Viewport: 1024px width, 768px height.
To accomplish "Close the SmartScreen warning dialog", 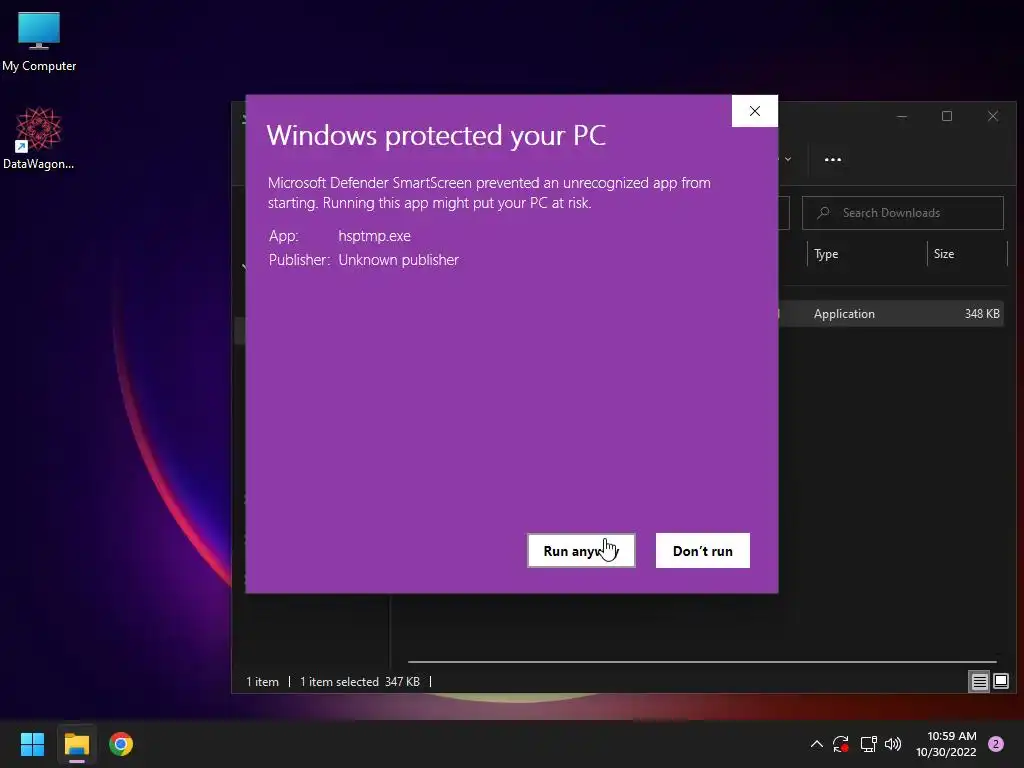I will point(754,111).
